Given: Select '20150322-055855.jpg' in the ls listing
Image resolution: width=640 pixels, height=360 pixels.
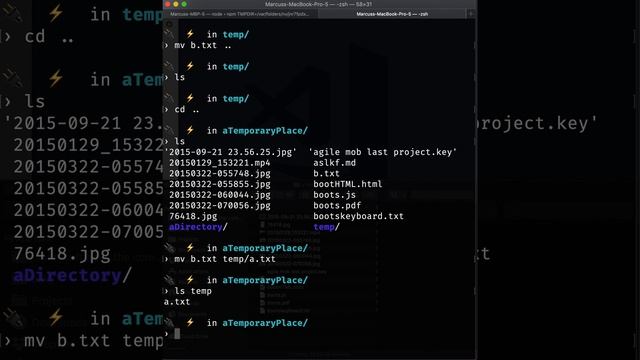Looking at the screenshot, I should pos(220,184).
